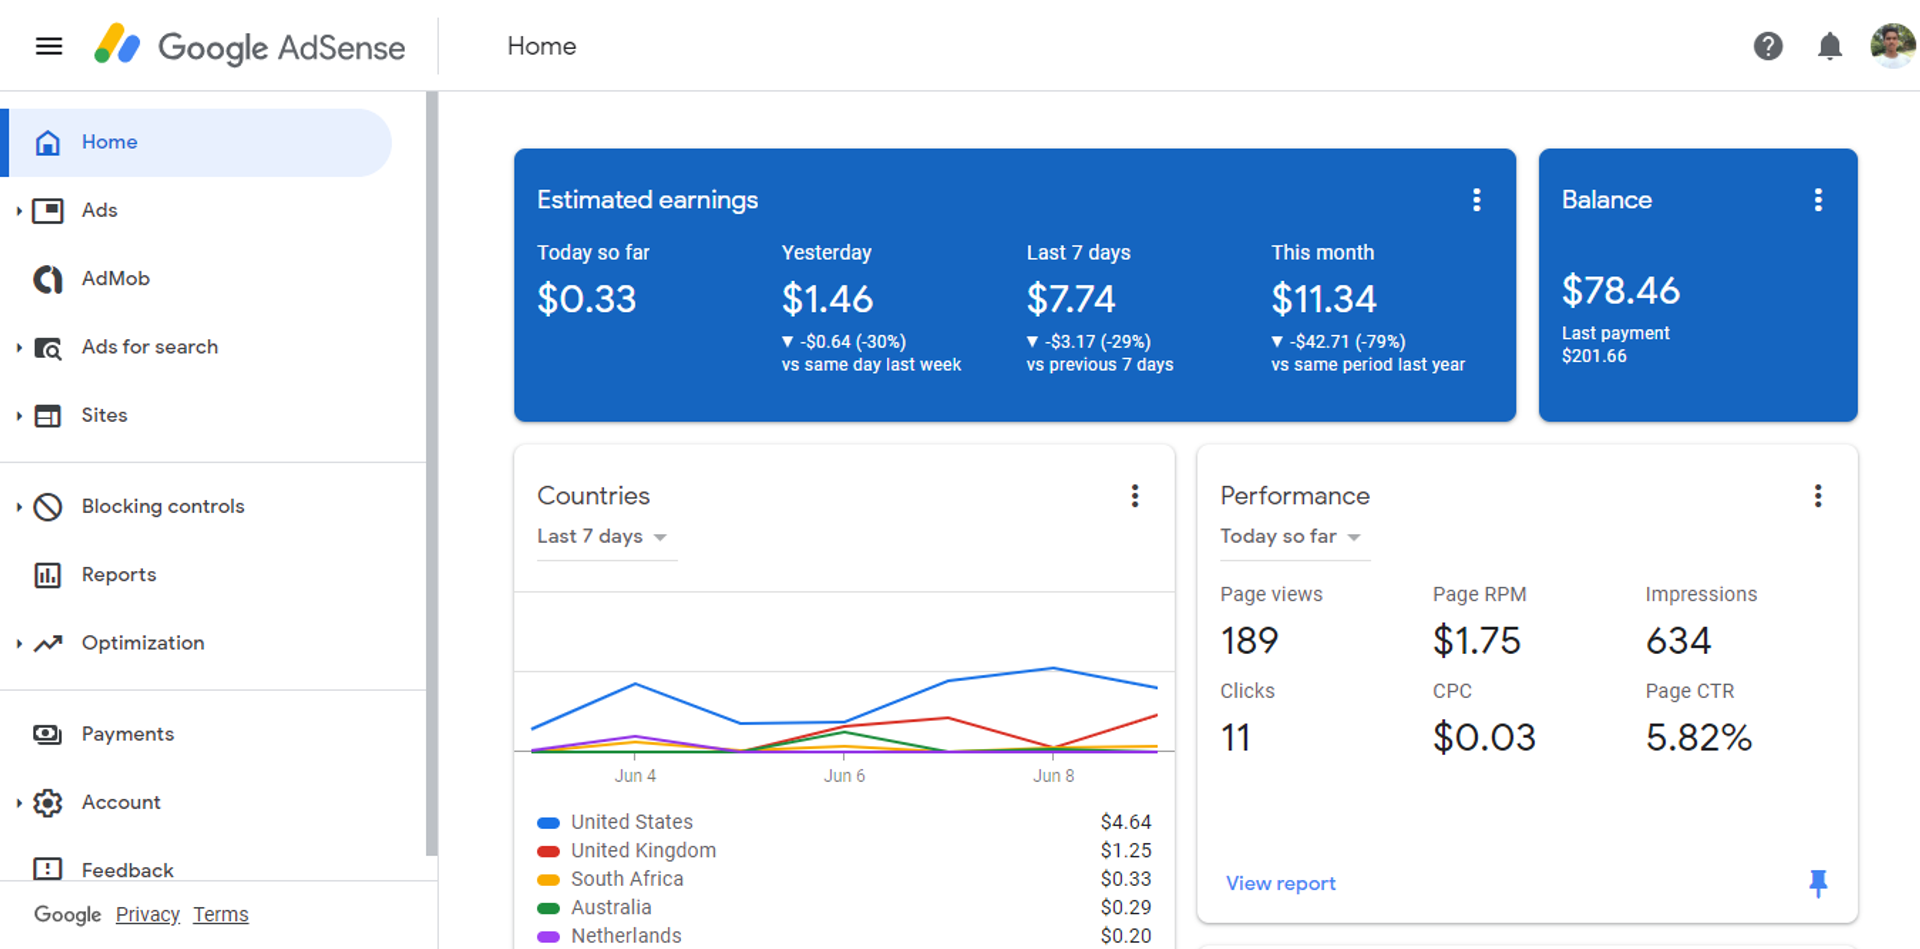The height and width of the screenshot is (949, 1920).
Task: Open the Payments section
Action: tap(127, 734)
